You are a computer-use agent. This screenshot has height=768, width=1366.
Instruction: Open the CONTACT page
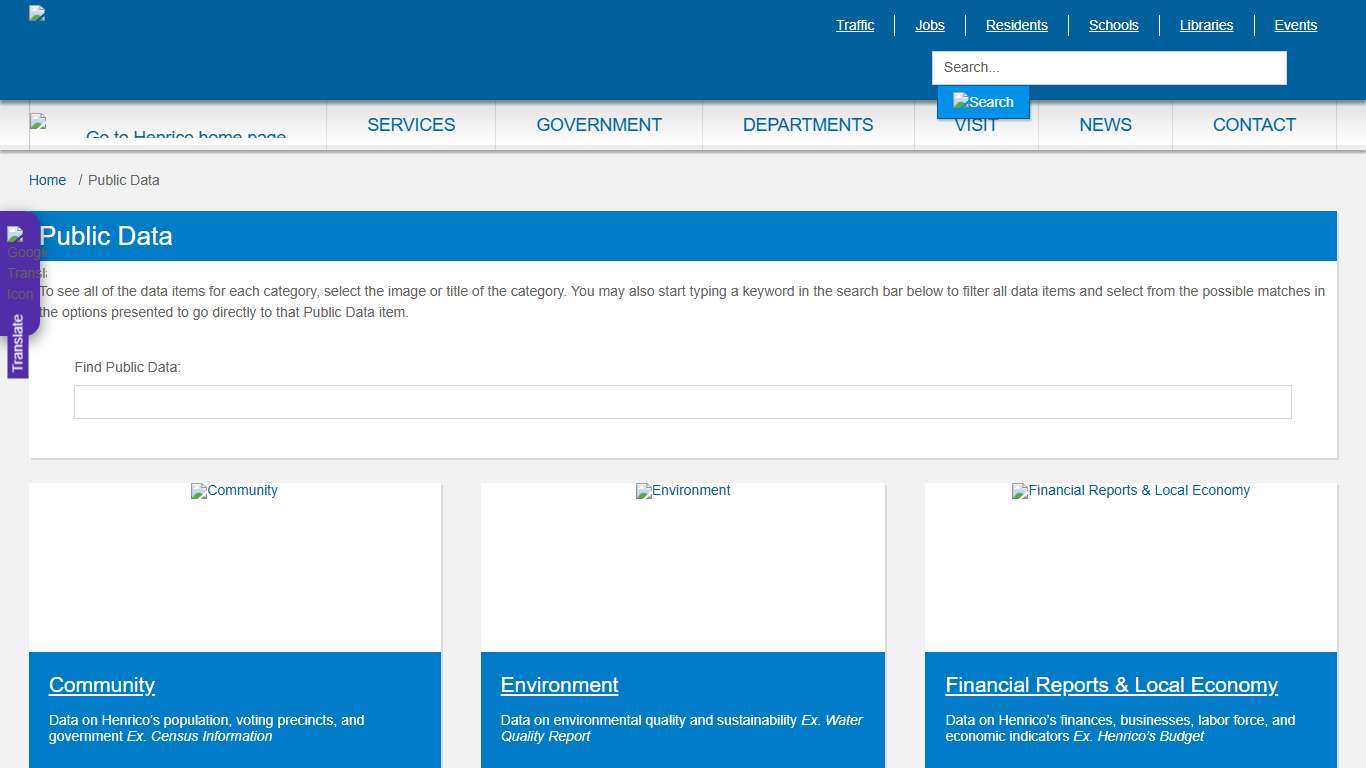tap(1254, 124)
